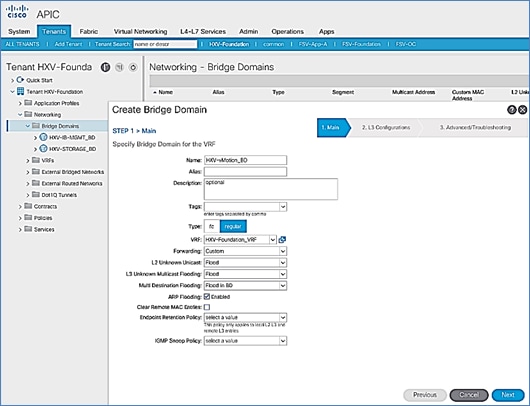The height and width of the screenshot is (406, 530).
Task: Open Multi Destination Flooding dropdown
Action: click(283, 285)
